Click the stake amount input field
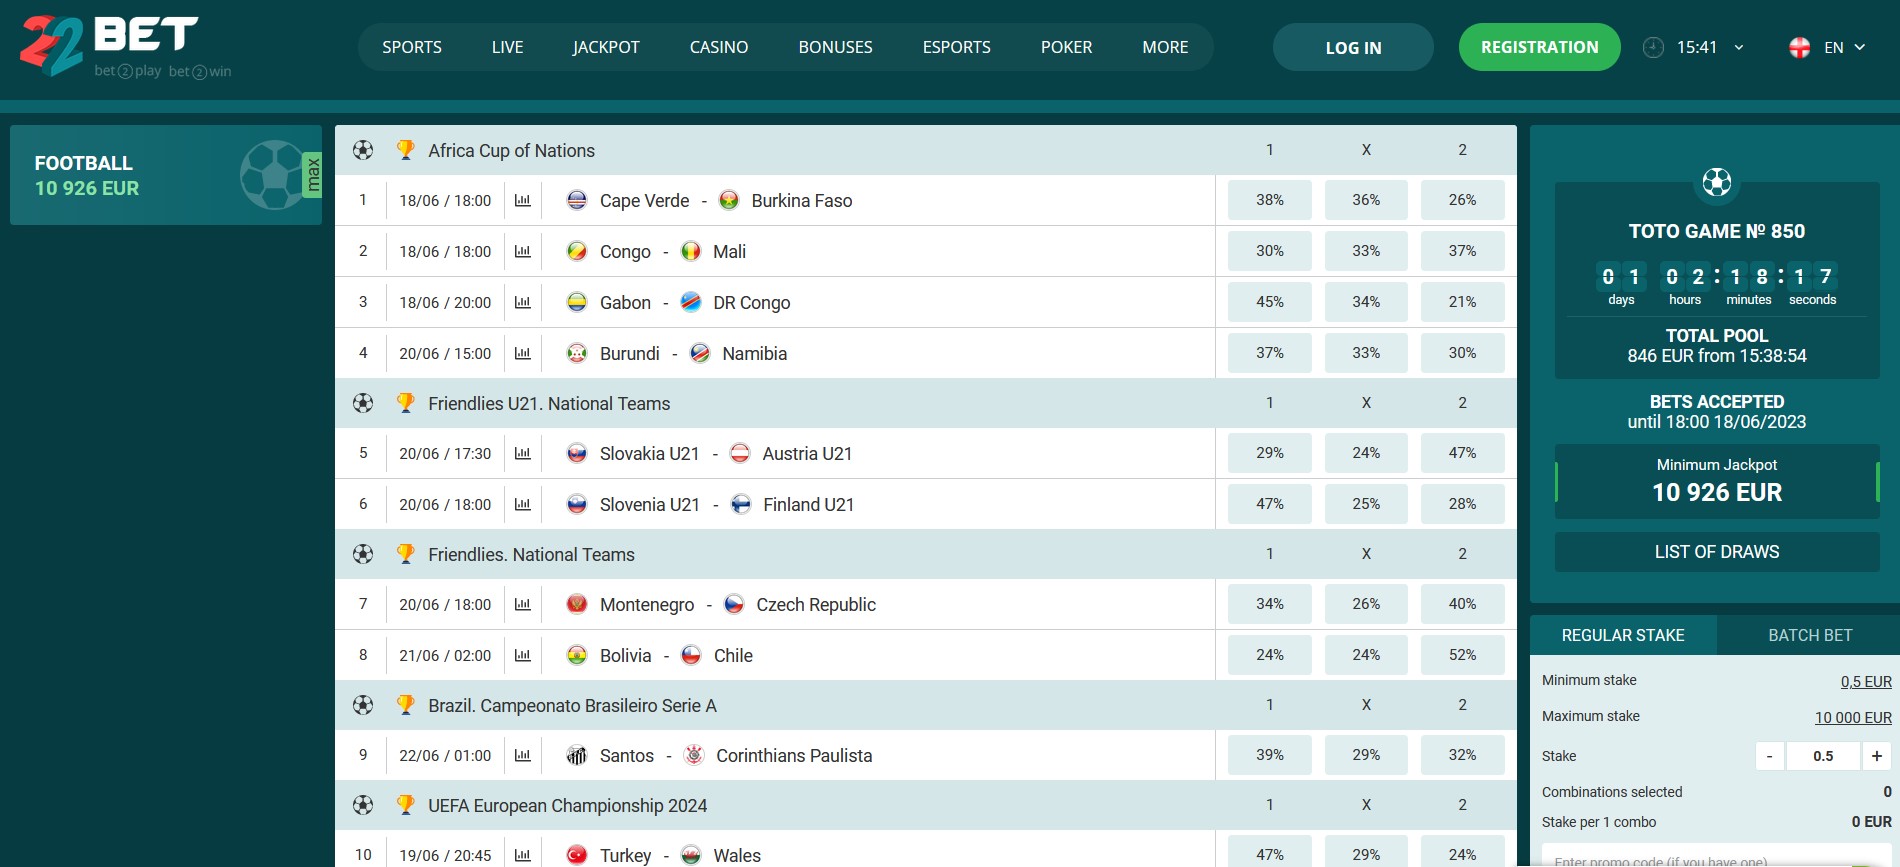 pos(1823,756)
